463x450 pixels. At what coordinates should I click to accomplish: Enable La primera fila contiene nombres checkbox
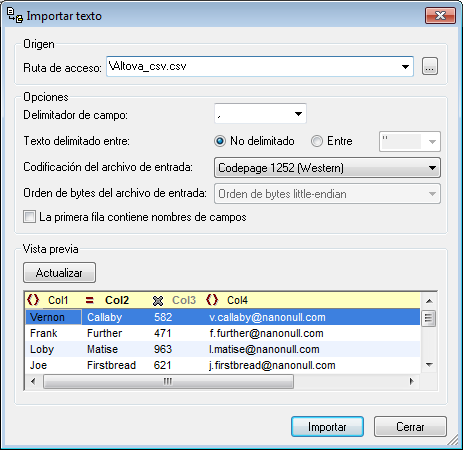pos(29,217)
